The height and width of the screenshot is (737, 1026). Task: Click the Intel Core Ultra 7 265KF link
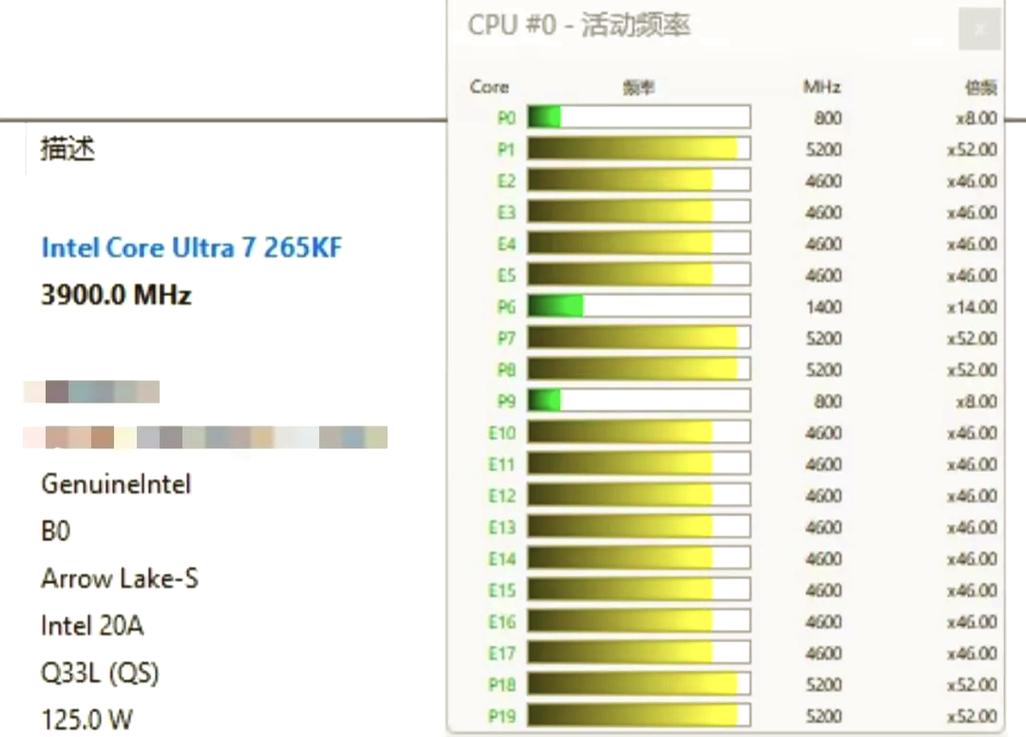(x=191, y=247)
